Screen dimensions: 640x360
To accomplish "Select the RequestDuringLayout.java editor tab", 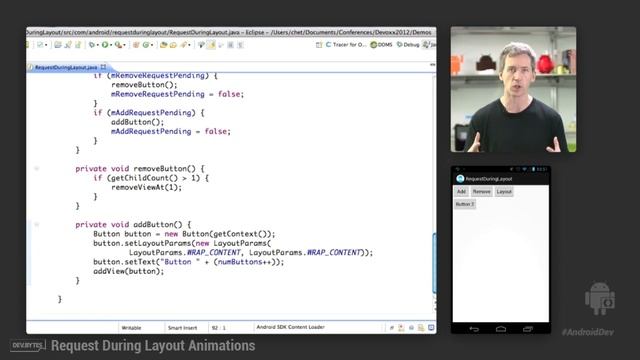I will pyautogui.click(x=65, y=67).
